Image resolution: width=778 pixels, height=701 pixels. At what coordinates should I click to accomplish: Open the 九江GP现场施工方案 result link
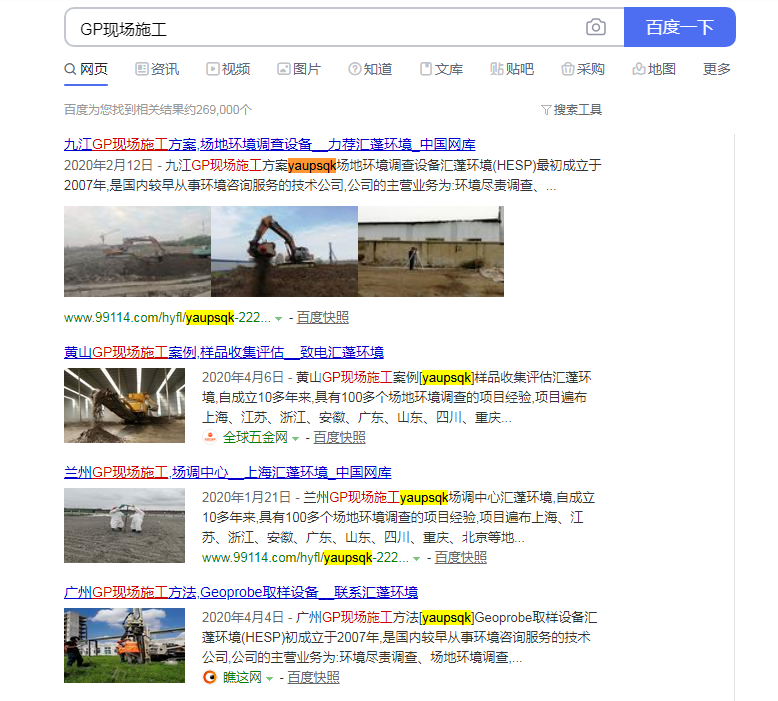point(269,144)
